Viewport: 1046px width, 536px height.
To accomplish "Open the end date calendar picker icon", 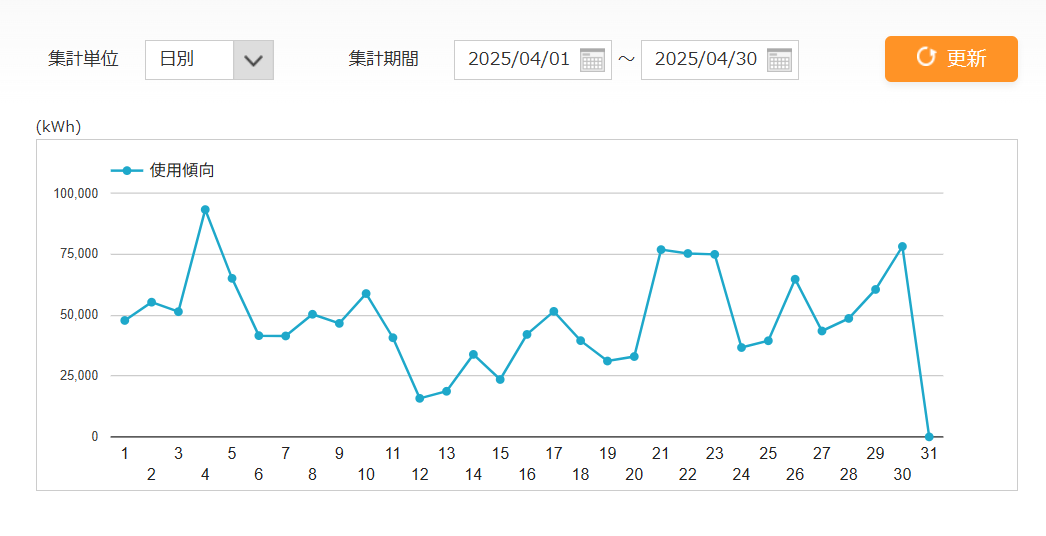I will (779, 60).
